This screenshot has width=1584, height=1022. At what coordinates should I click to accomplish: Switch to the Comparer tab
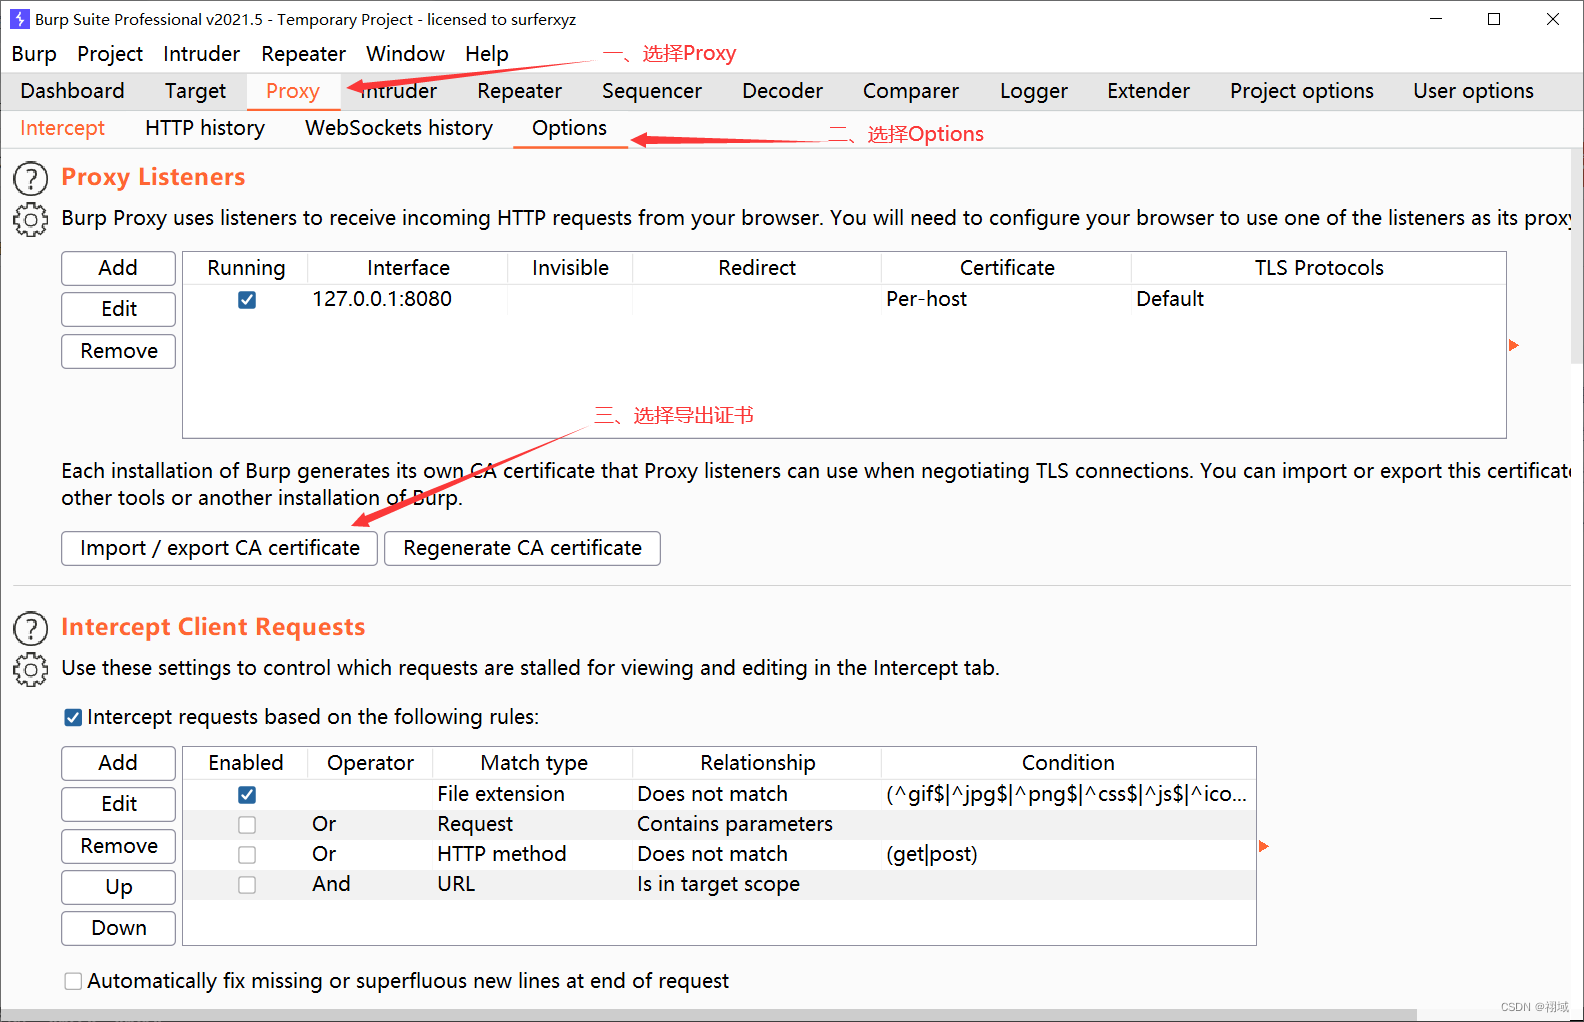click(x=911, y=91)
